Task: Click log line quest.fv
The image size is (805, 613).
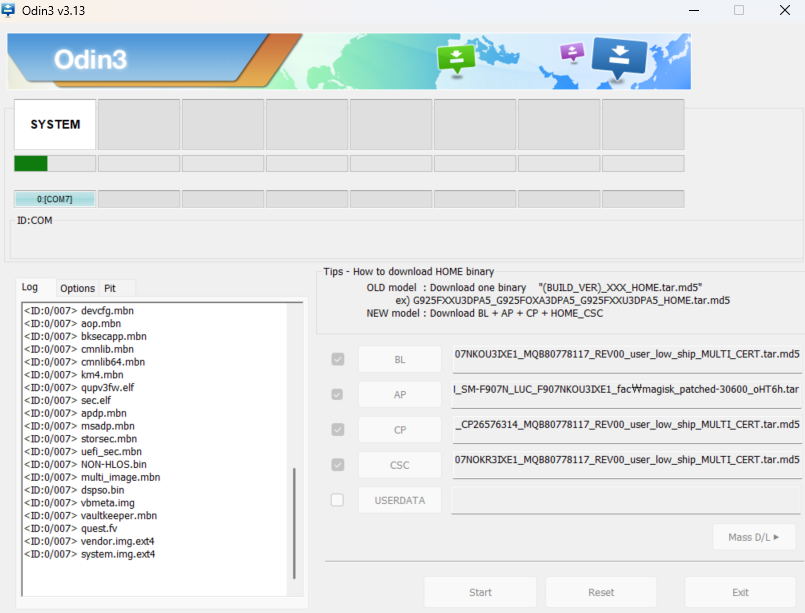Action: pyautogui.click(x=70, y=528)
